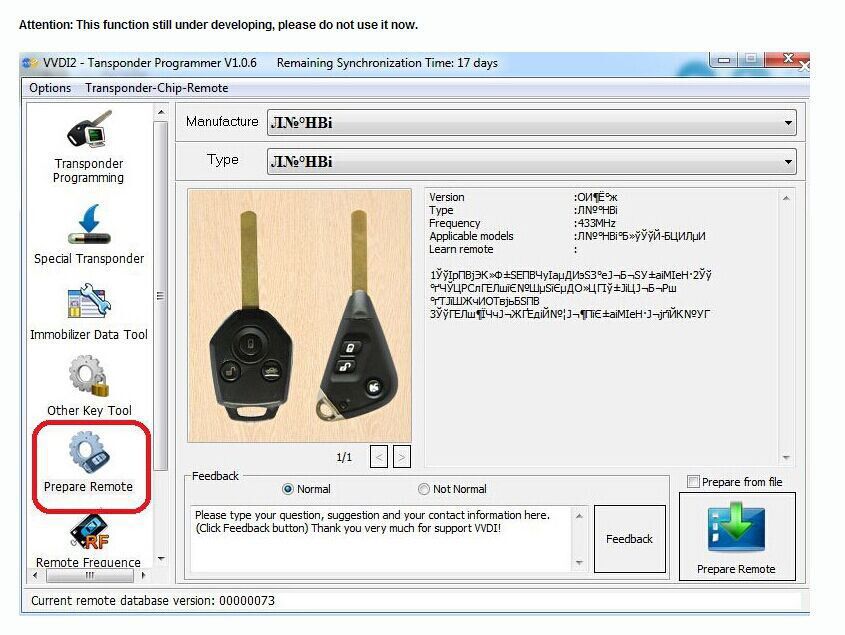The width and height of the screenshot is (845, 635).
Task: Click inside the feedback message text box
Action: [x=380, y=540]
